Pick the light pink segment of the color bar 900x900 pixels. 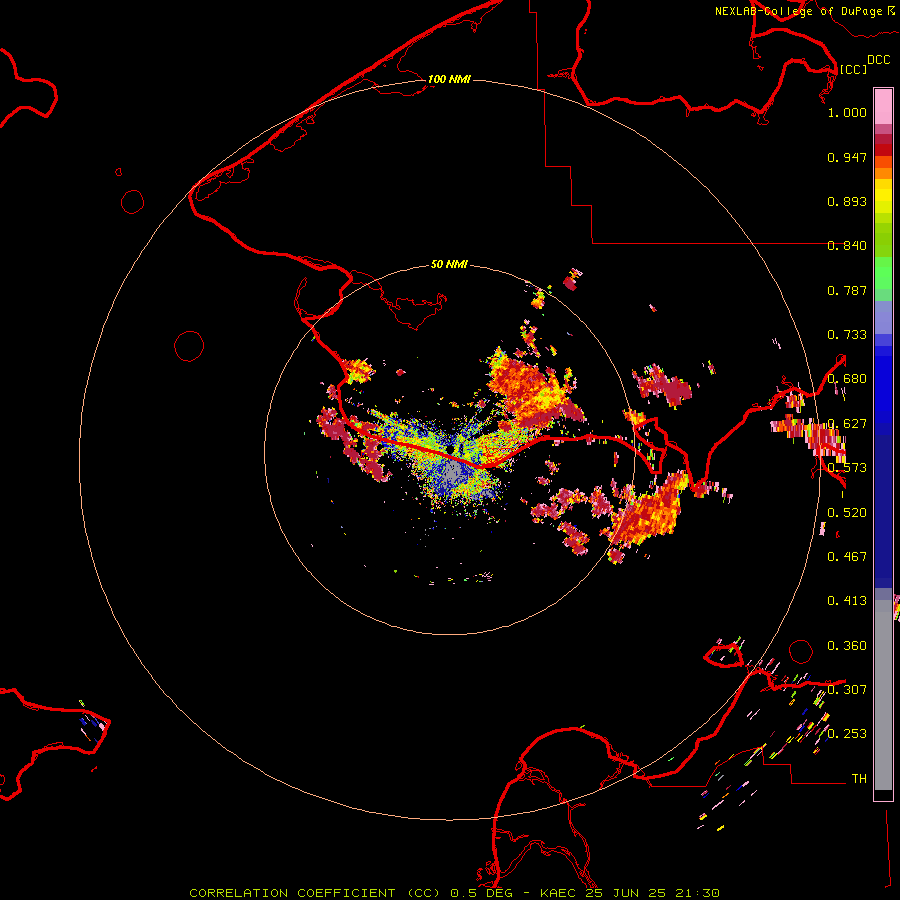[883, 107]
